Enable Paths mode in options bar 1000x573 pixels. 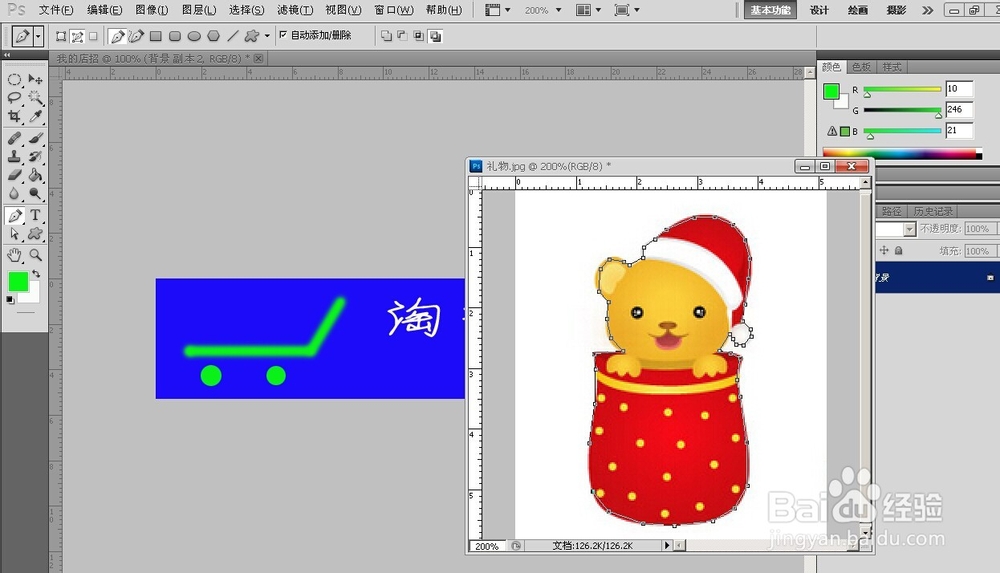pyautogui.click(x=77, y=36)
